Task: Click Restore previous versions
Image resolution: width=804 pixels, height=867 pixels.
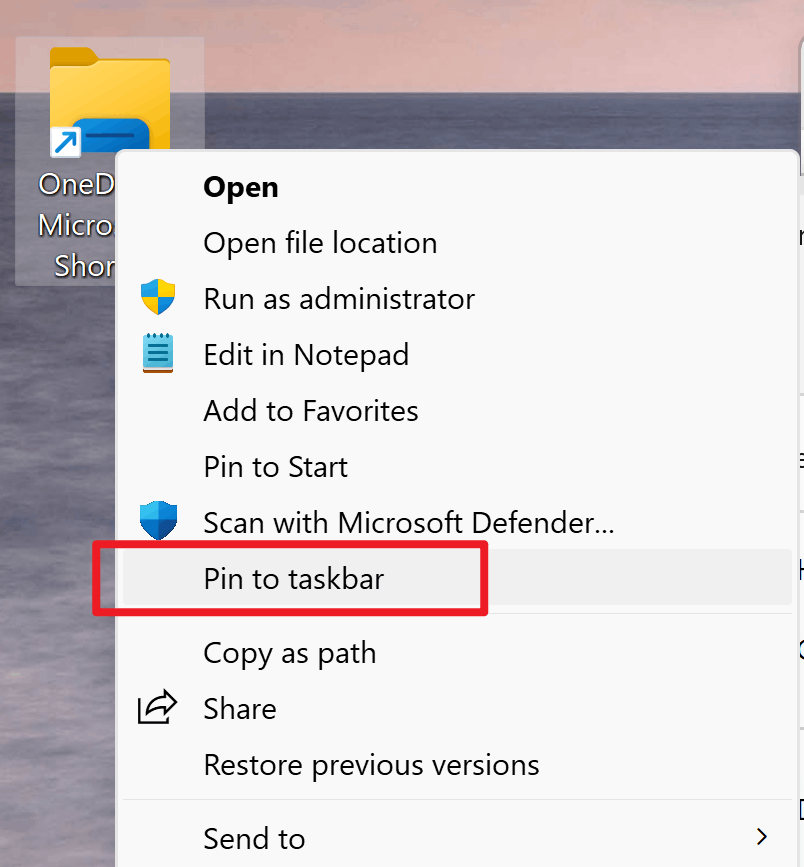Action: (x=457, y=764)
